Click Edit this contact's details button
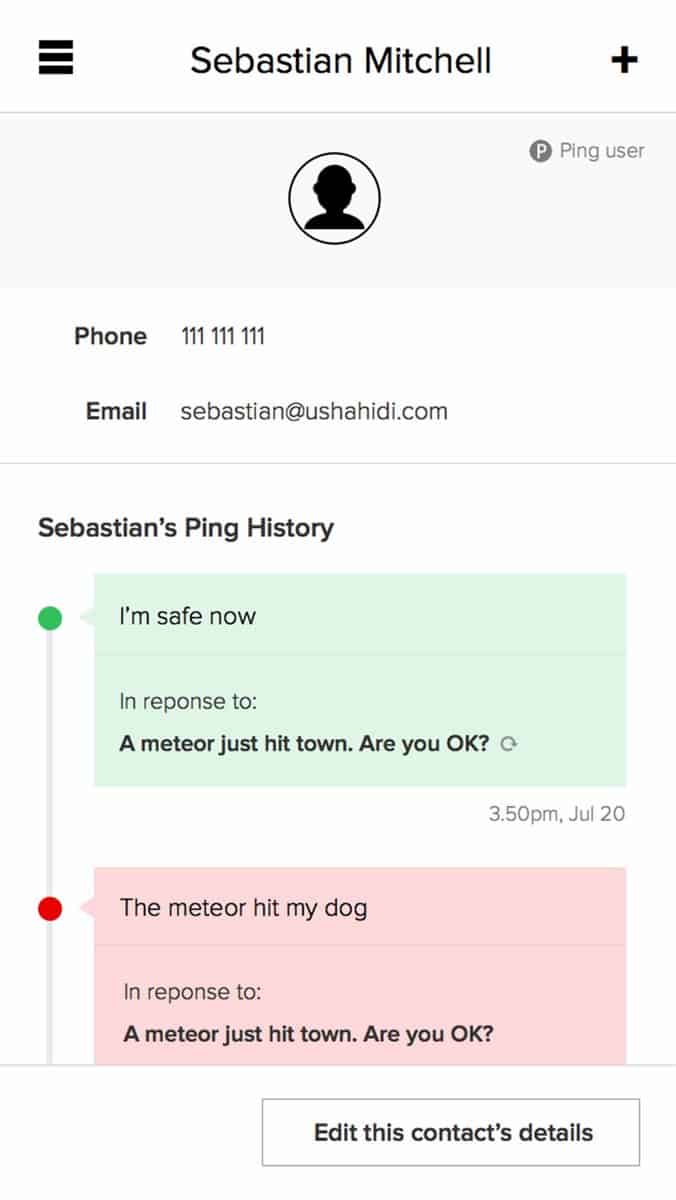The height and width of the screenshot is (1200, 676). click(451, 1132)
